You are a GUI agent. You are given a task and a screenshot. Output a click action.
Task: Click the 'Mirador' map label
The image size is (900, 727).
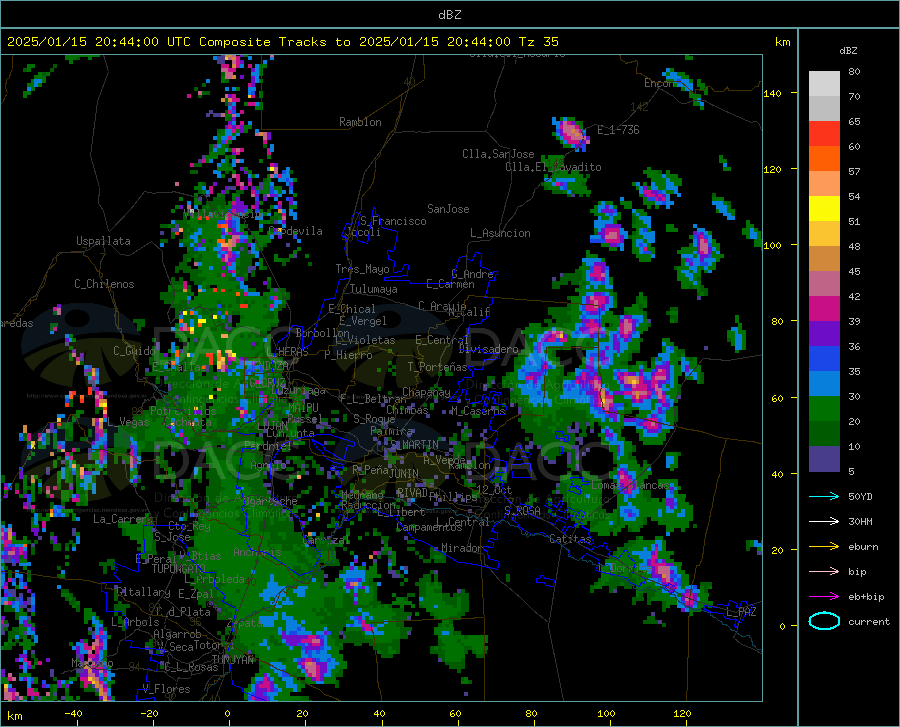(x=461, y=548)
